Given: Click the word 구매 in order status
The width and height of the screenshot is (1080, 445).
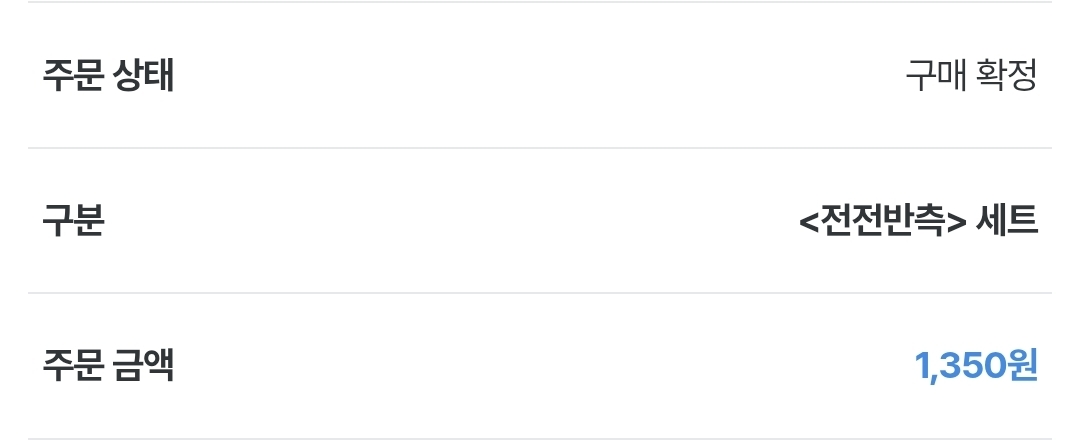Looking at the screenshot, I should (935, 75).
